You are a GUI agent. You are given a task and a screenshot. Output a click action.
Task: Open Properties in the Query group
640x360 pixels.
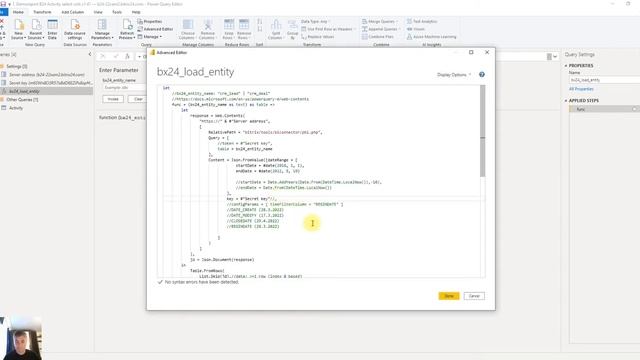coord(150,21)
